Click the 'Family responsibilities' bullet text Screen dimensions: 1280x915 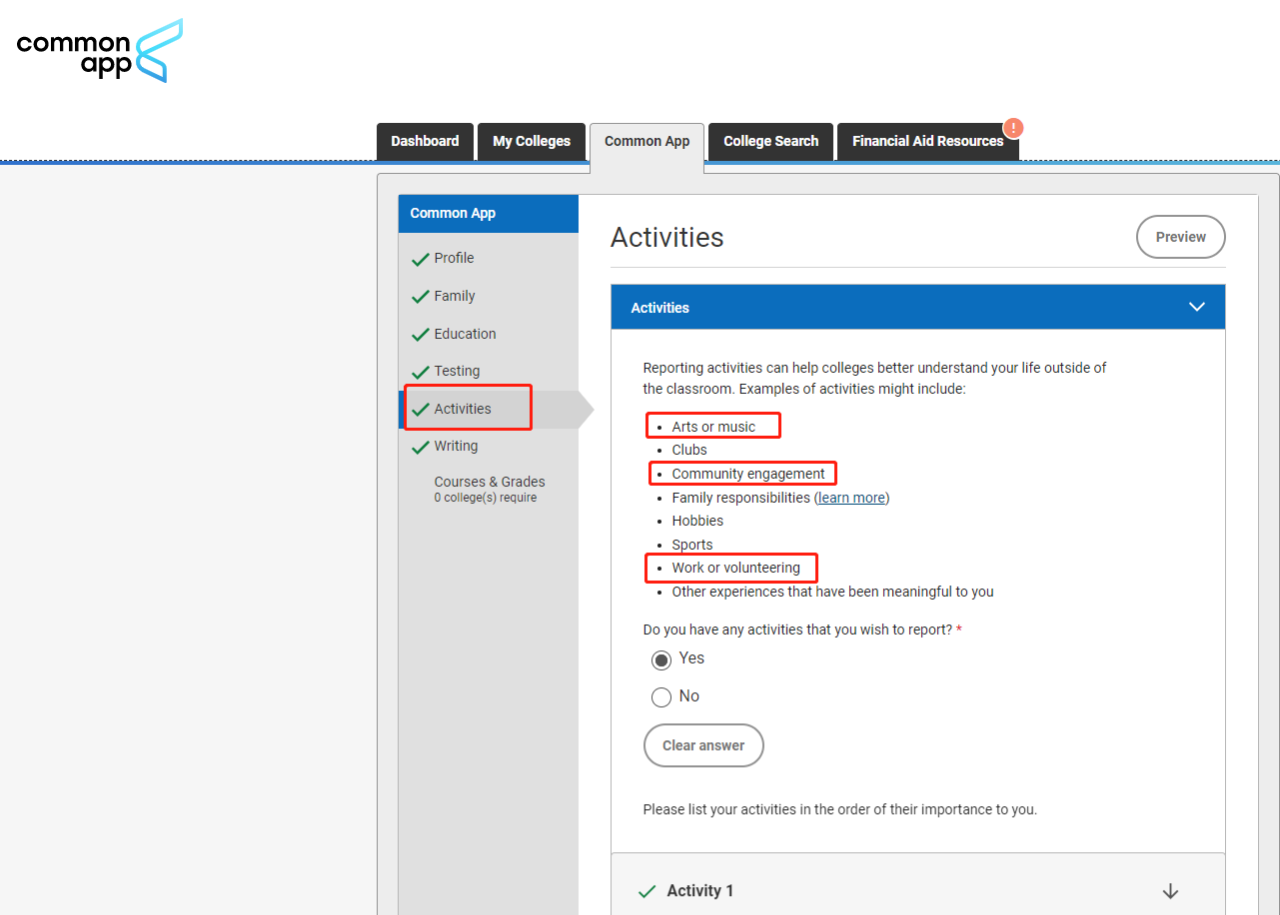point(741,498)
